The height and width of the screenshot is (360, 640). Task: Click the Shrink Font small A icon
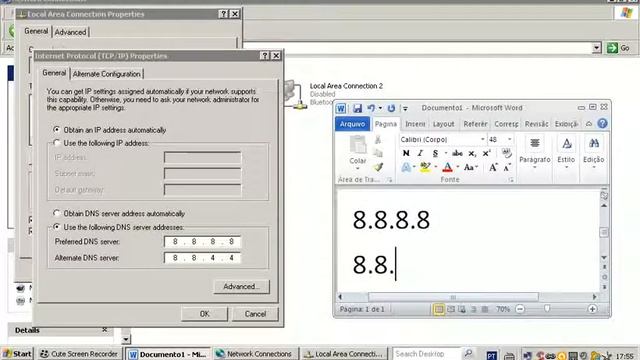[x=507, y=167]
